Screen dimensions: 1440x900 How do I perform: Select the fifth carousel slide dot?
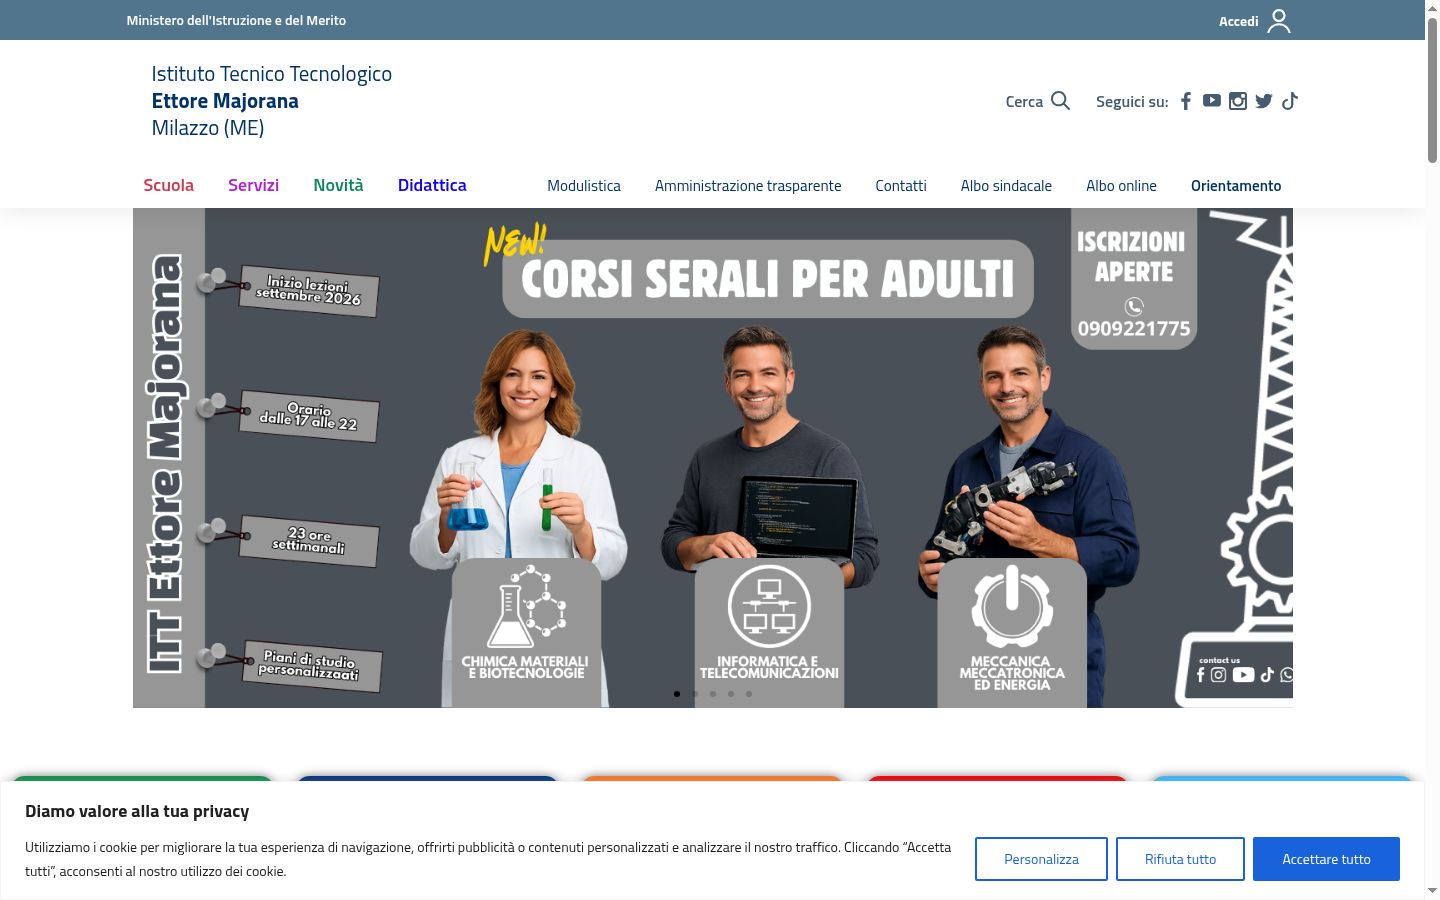749,694
